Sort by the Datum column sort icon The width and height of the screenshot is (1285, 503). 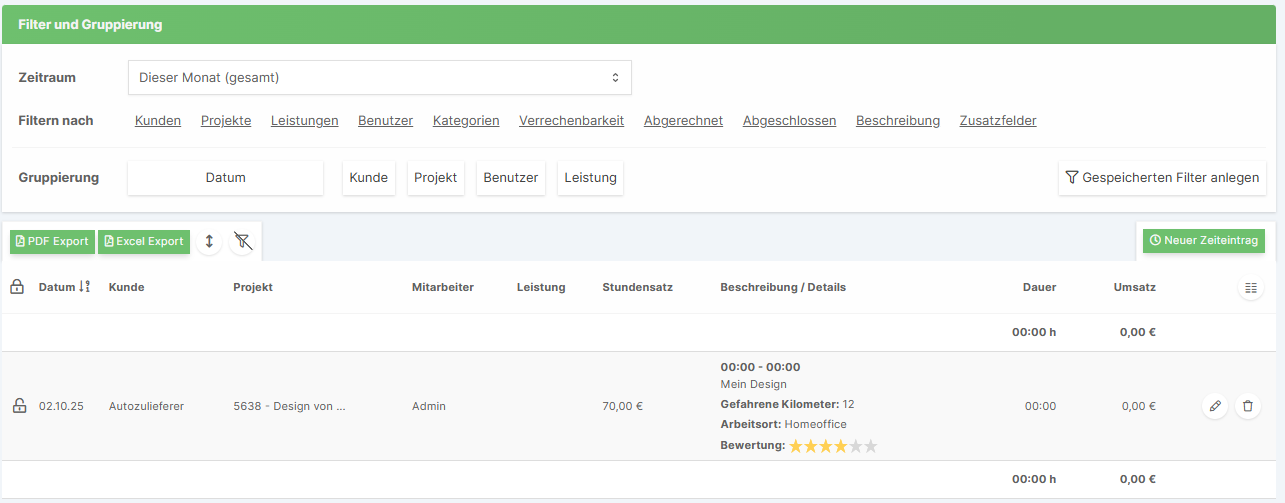85,287
